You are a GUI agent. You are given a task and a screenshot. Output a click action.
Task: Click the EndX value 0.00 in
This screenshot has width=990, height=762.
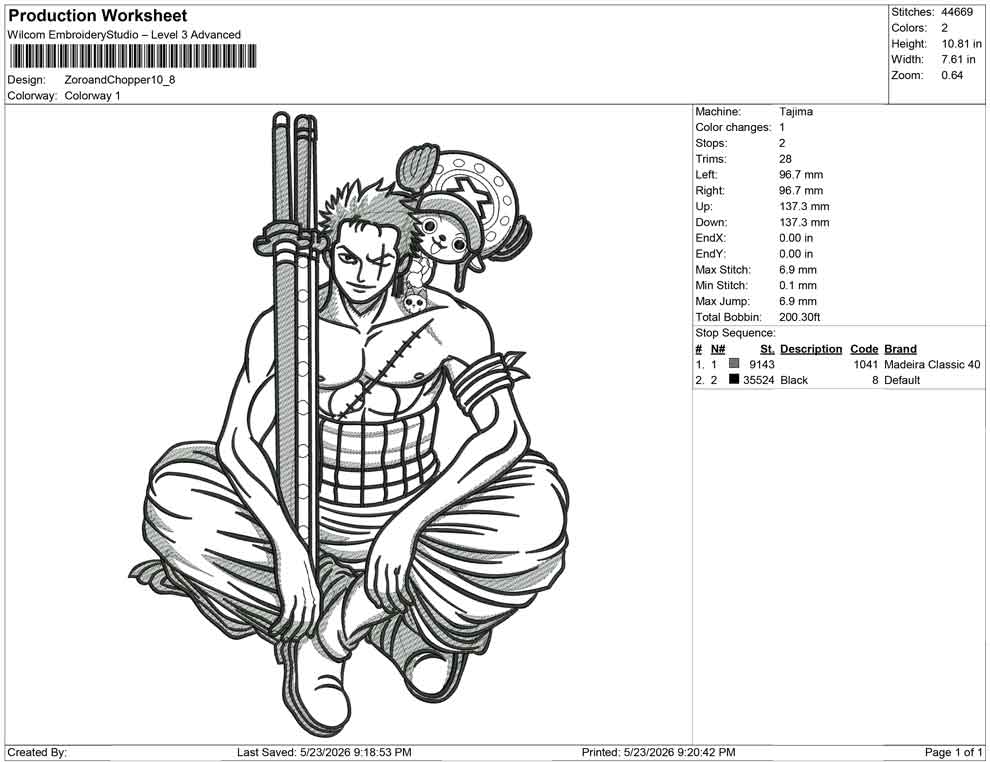pyautogui.click(x=796, y=238)
